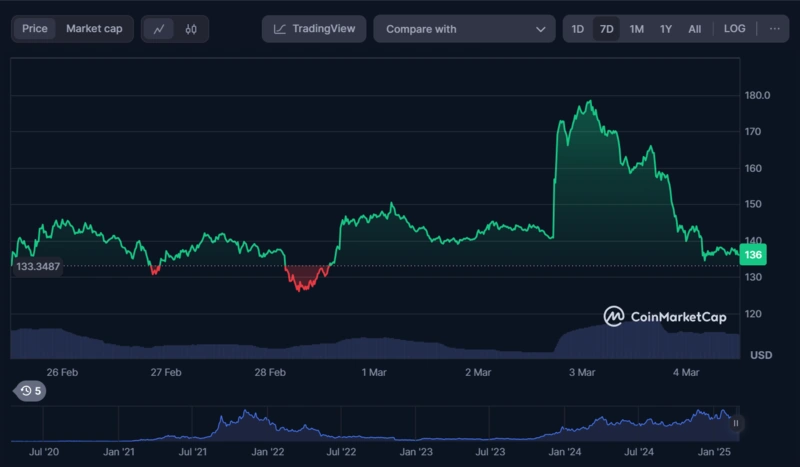Toggle the LOG scale option
800x467 pixels.
[735, 29]
